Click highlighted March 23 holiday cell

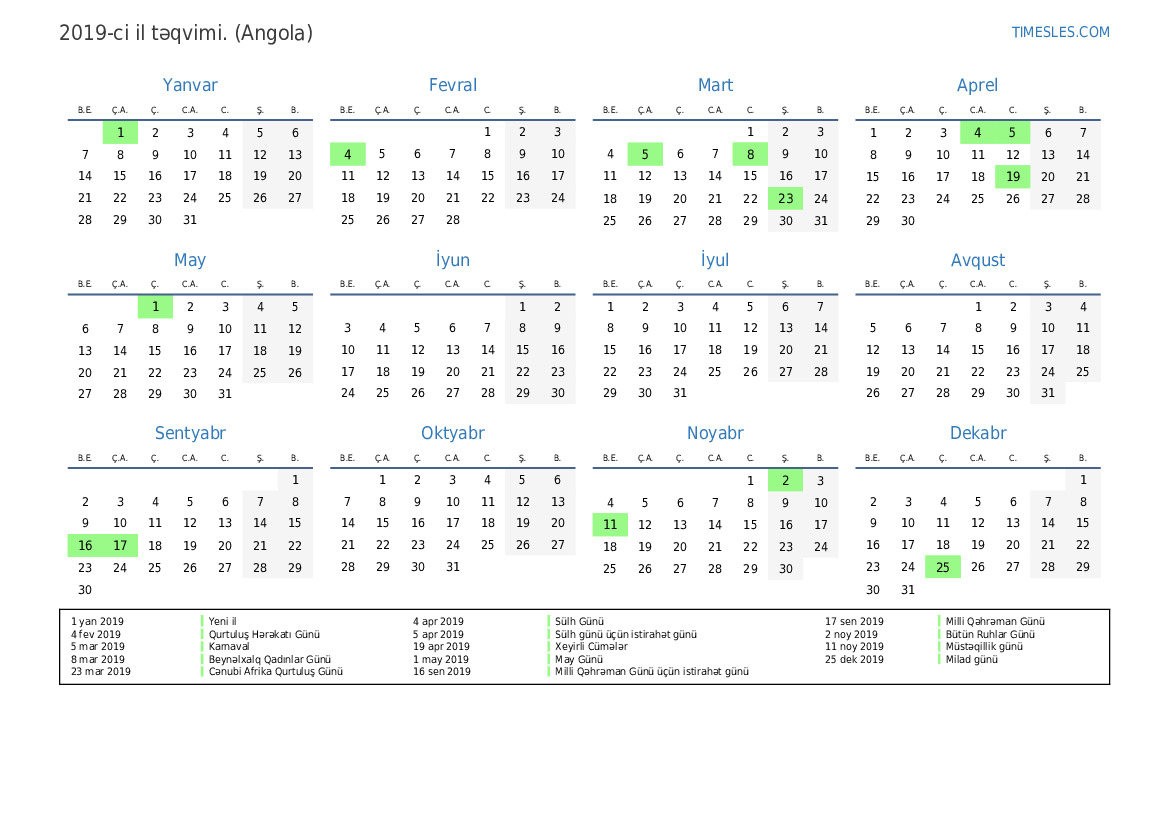785,198
